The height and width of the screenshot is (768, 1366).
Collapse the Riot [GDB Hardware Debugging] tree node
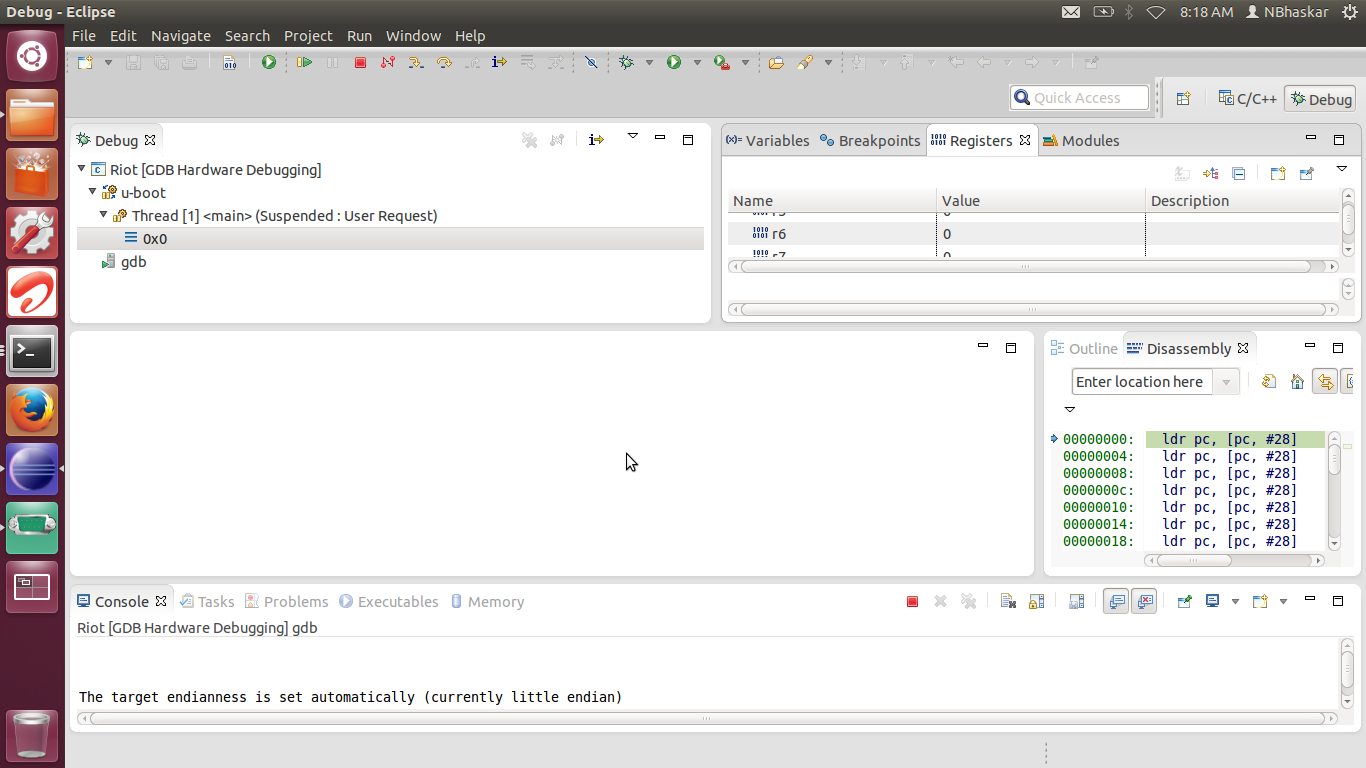82,169
